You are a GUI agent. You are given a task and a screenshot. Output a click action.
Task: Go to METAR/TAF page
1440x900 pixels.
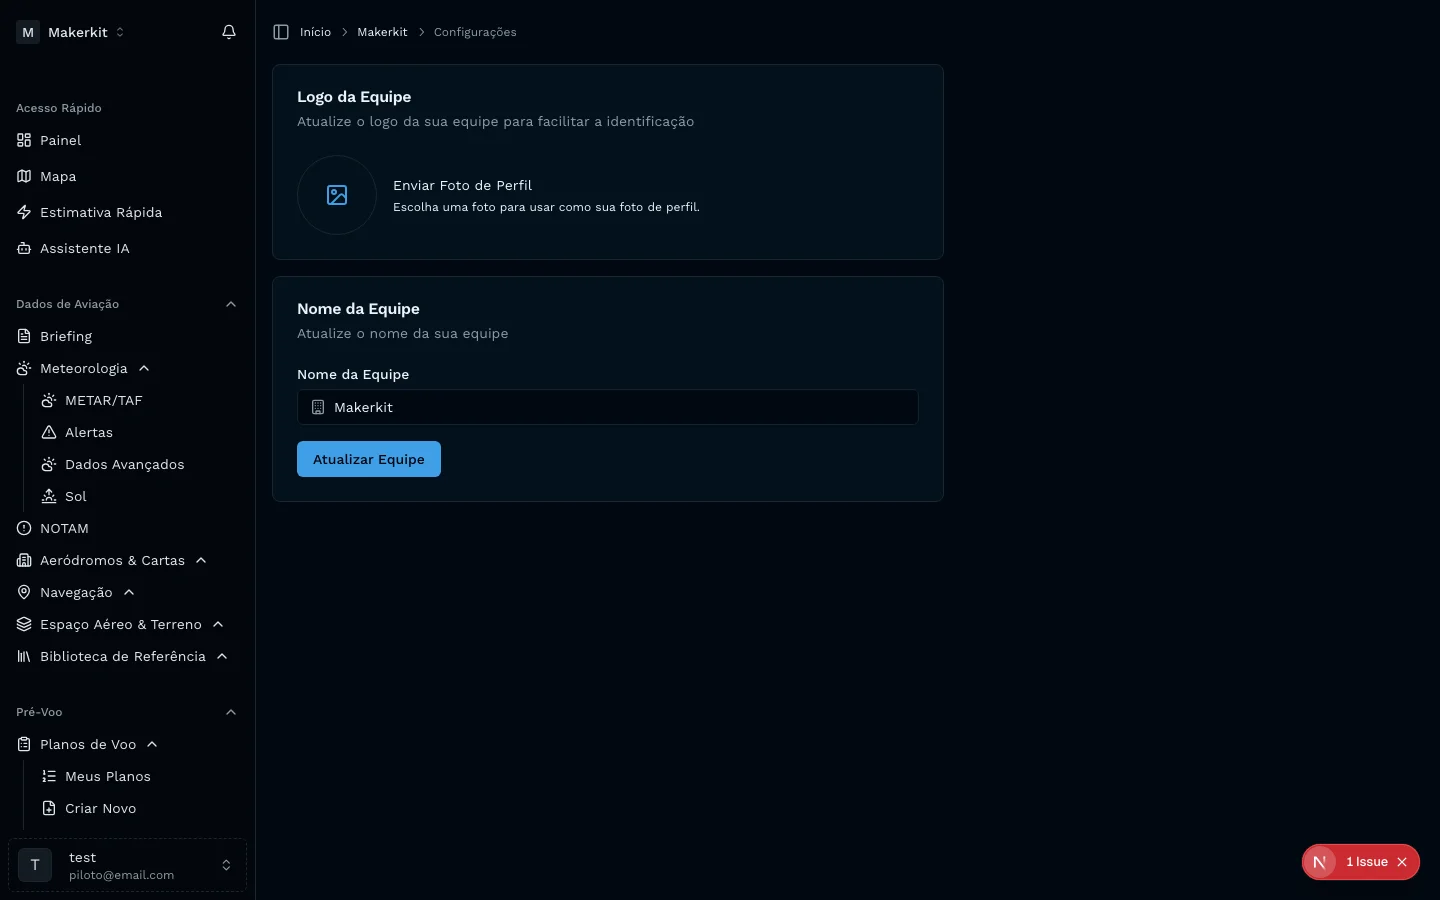coord(103,400)
